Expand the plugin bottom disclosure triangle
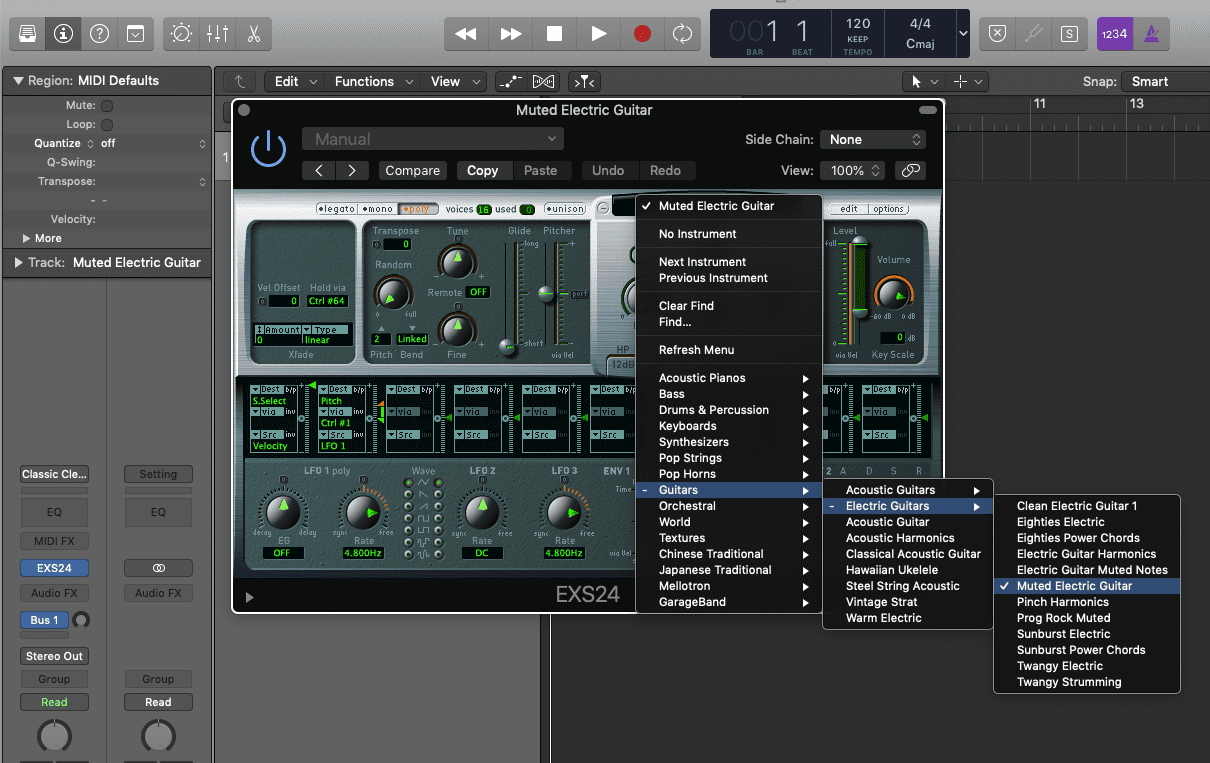1210x763 pixels. click(x=250, y=598)
